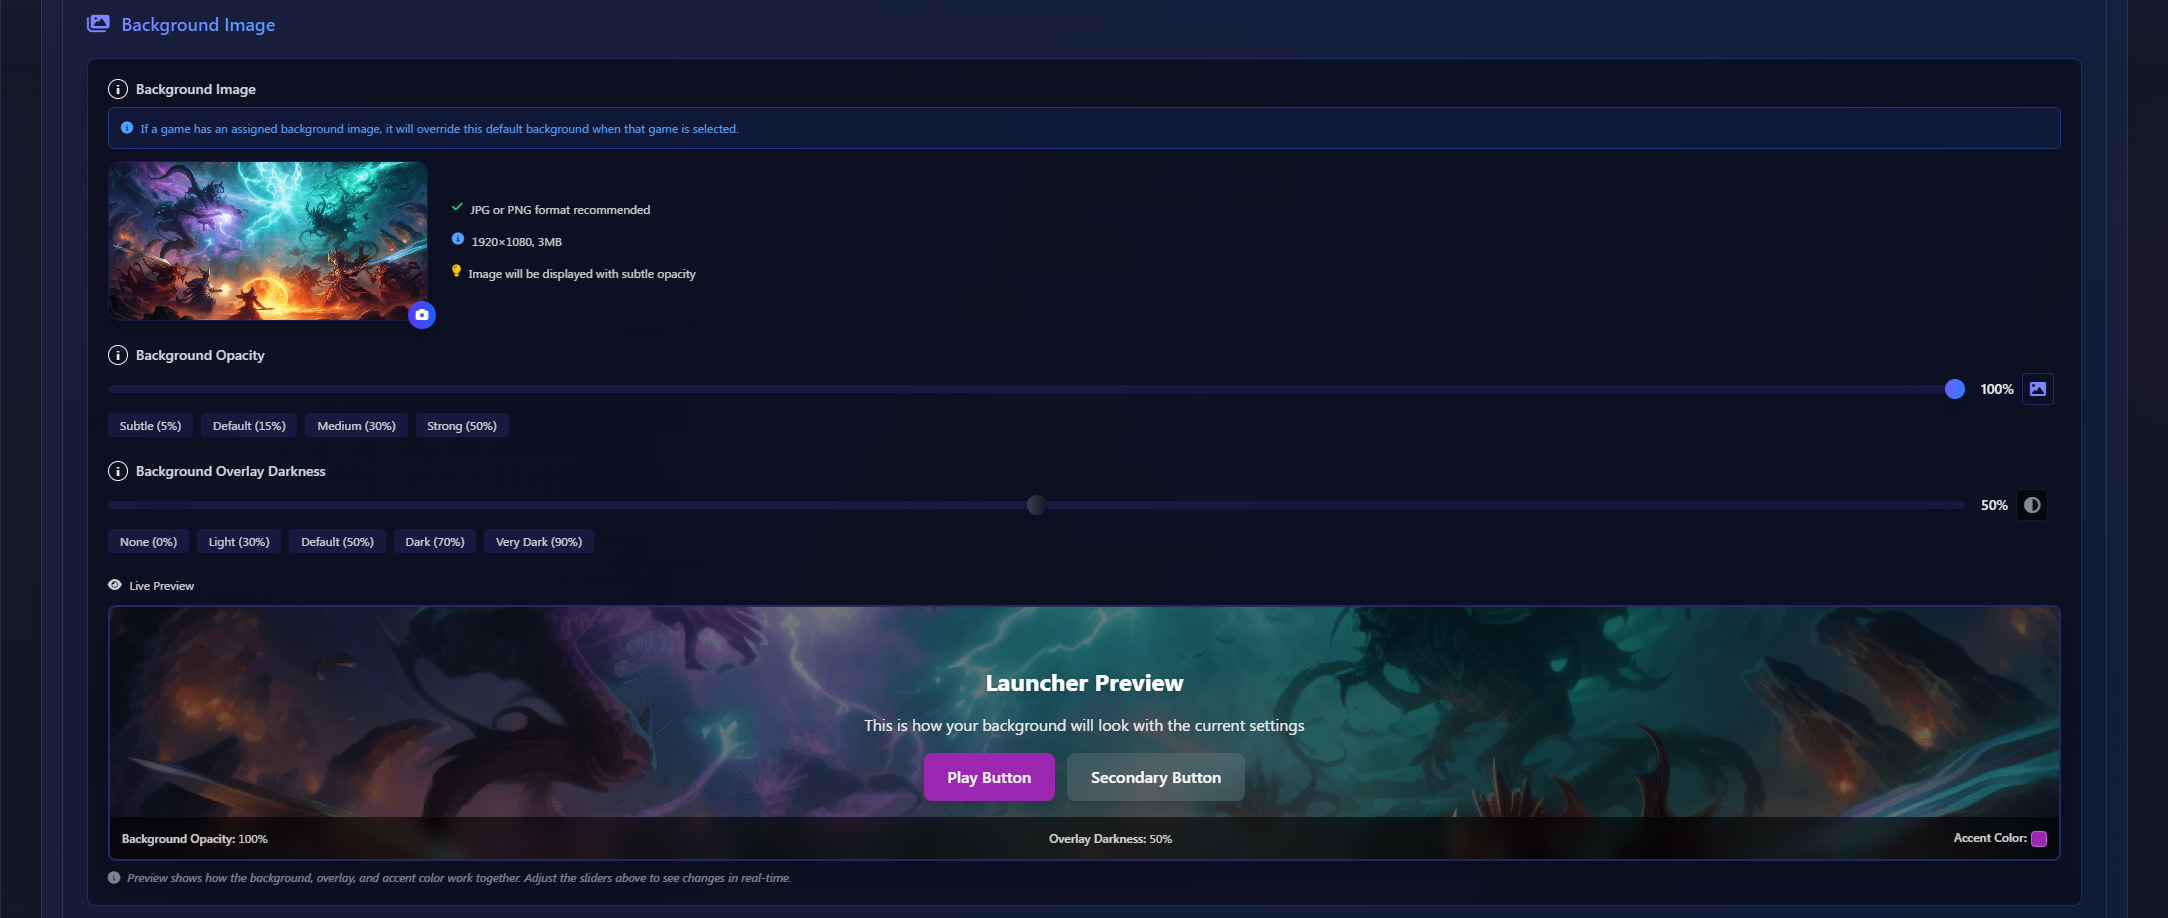The width and height of the screenshot is (2168, 918).
Task: Select the Subtle (5%) opacity preset
Action: click(x=150, y=426)
